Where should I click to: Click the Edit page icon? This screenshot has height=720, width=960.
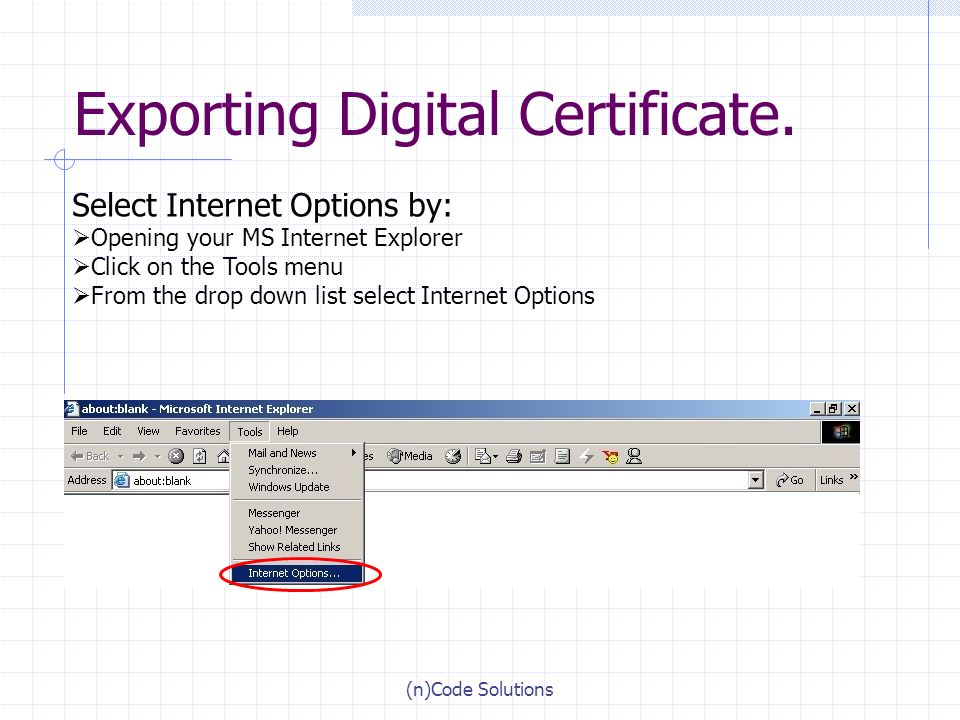click(x=538, y=456)
